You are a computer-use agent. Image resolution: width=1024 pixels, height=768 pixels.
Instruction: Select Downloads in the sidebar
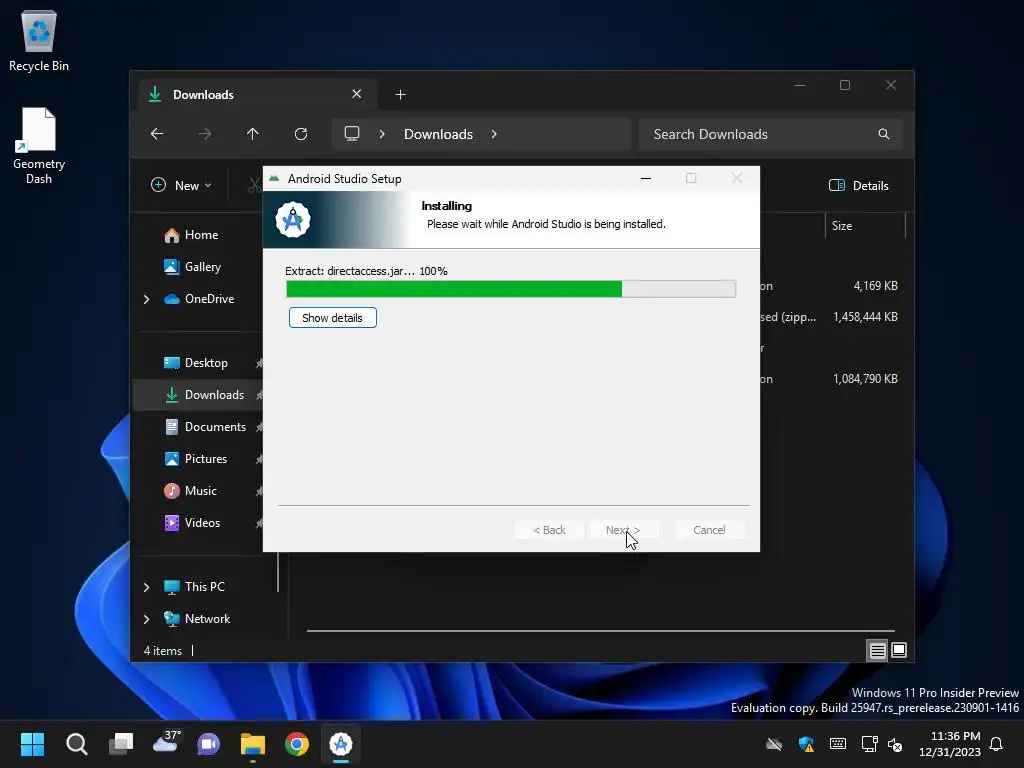click(198, 395)
